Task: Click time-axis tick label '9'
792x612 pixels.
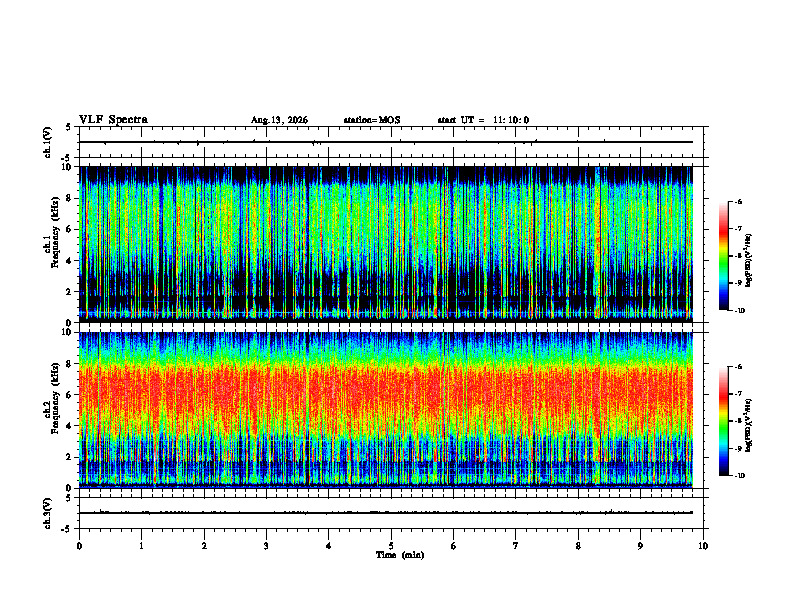Action: (x=640, y=546)
